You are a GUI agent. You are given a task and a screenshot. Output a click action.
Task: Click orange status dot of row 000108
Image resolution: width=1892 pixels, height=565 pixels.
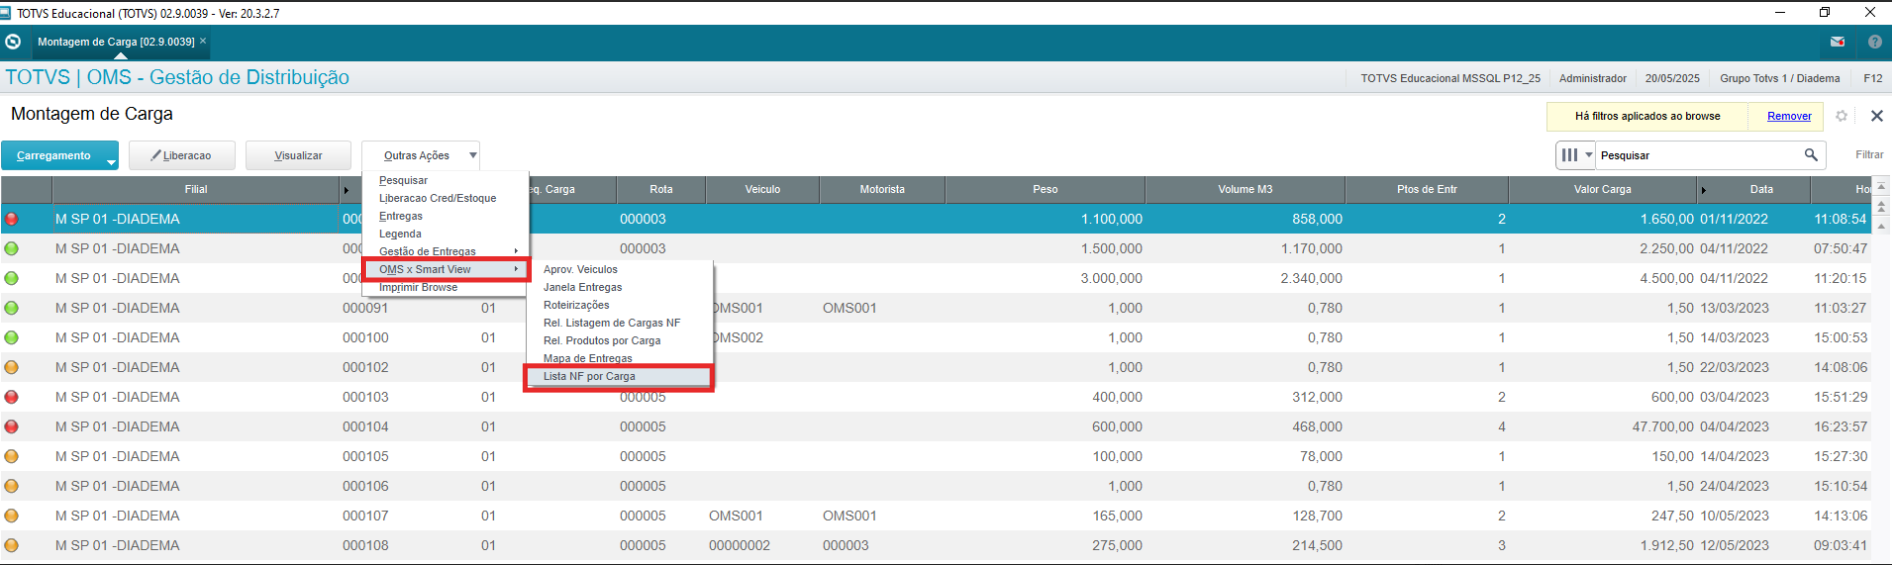click(12, 546)
